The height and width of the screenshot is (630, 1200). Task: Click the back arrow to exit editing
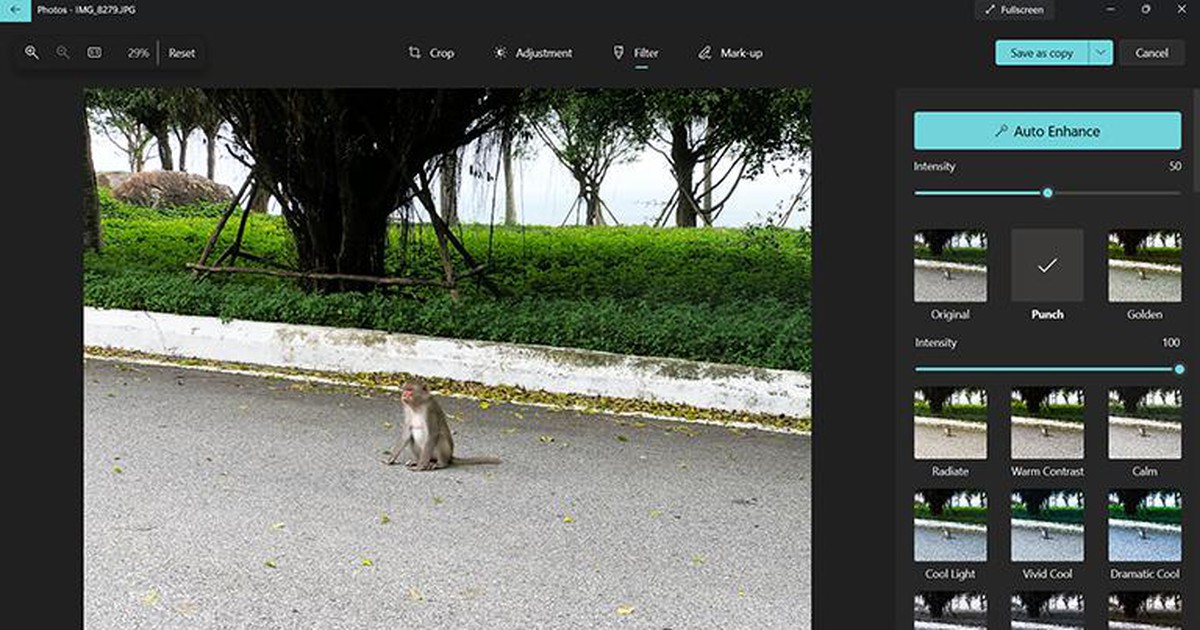(14, 9)
